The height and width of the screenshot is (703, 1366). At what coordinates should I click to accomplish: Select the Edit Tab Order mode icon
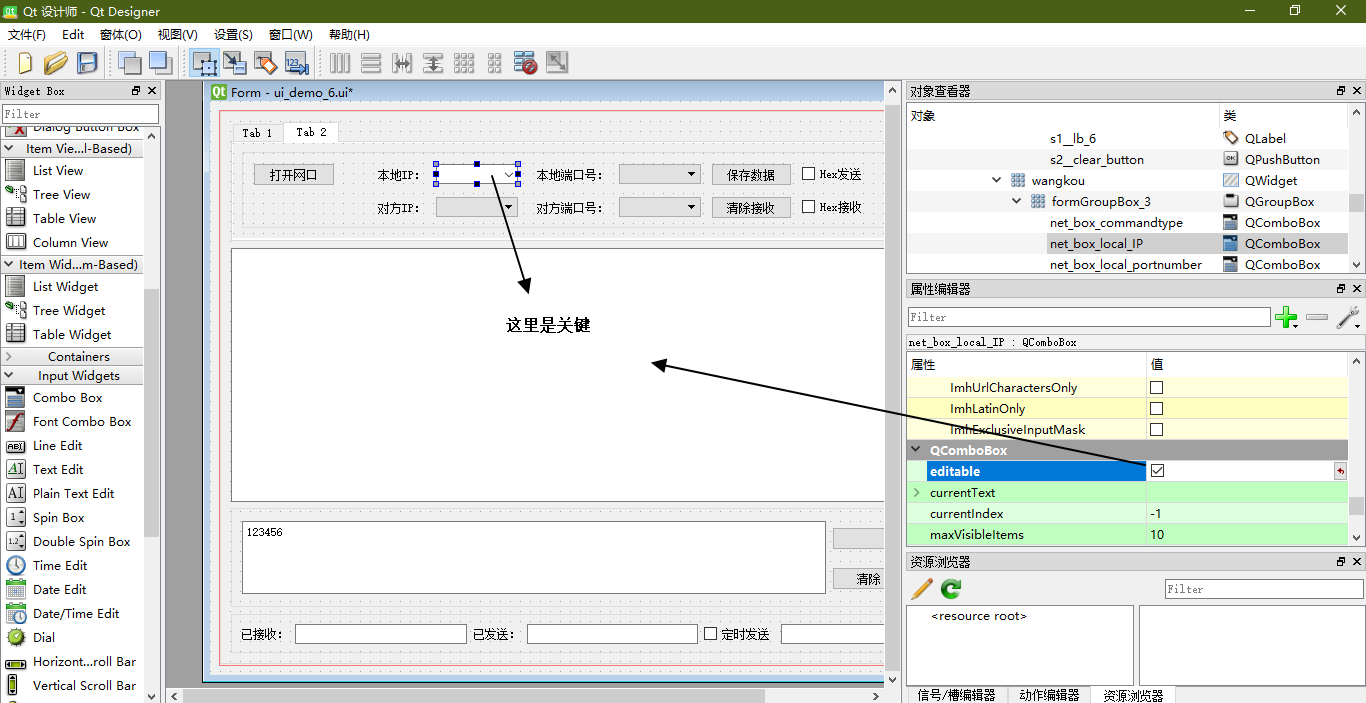(297, 63)
